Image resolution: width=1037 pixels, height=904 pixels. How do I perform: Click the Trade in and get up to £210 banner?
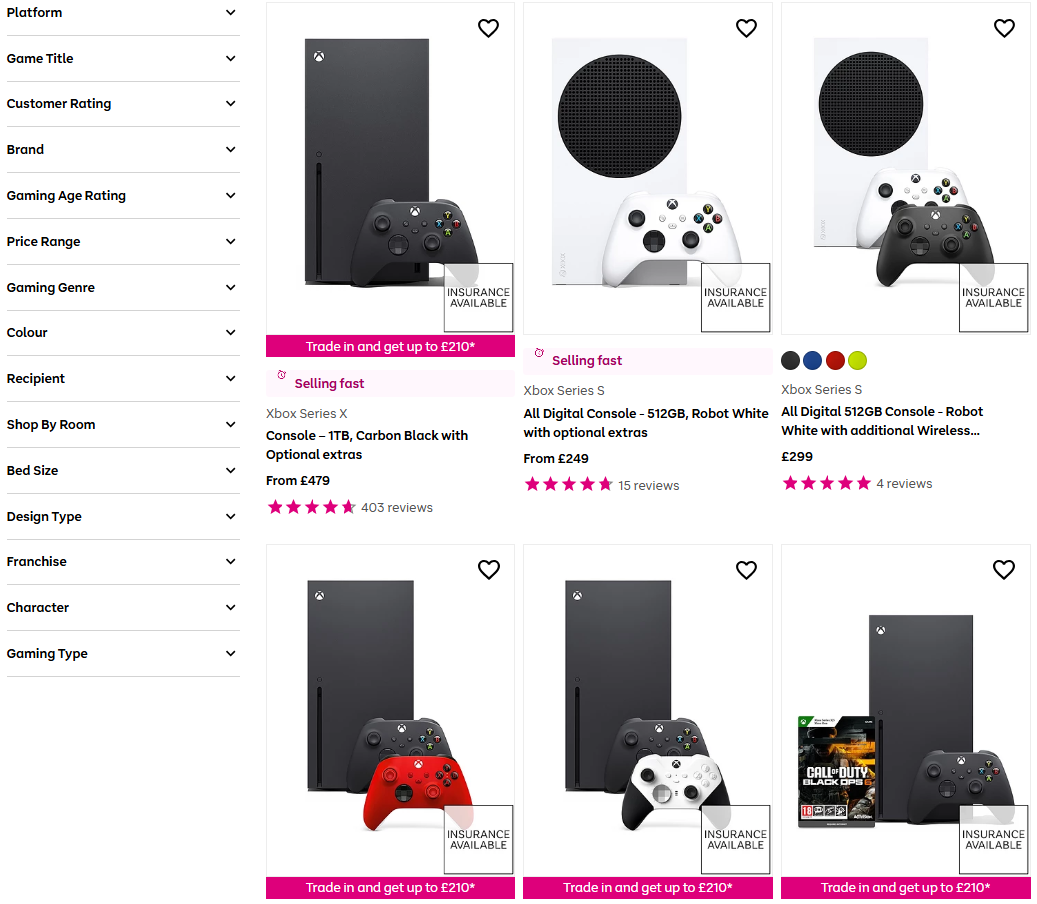[x=389, y=345]
